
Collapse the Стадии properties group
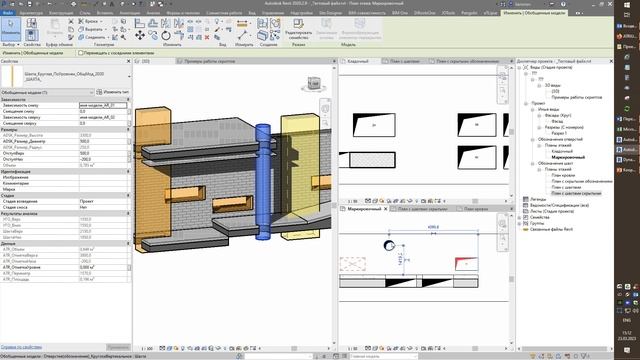pos(128,196)
